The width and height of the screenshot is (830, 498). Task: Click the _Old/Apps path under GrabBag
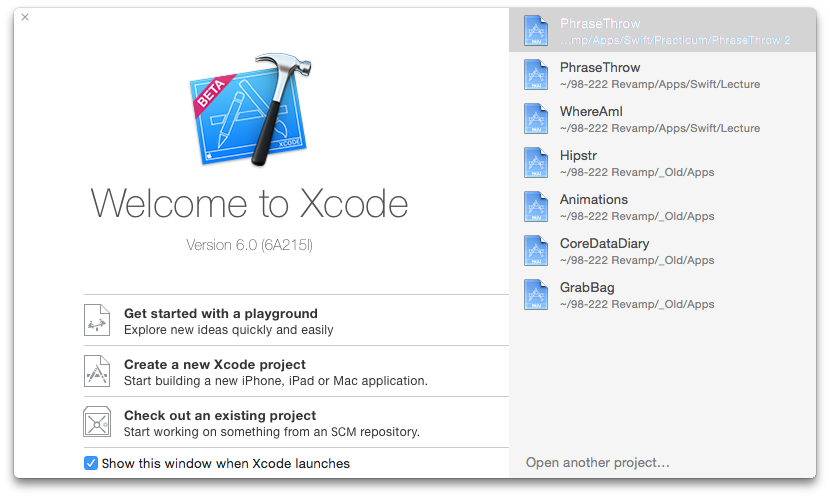pos(637,304)
